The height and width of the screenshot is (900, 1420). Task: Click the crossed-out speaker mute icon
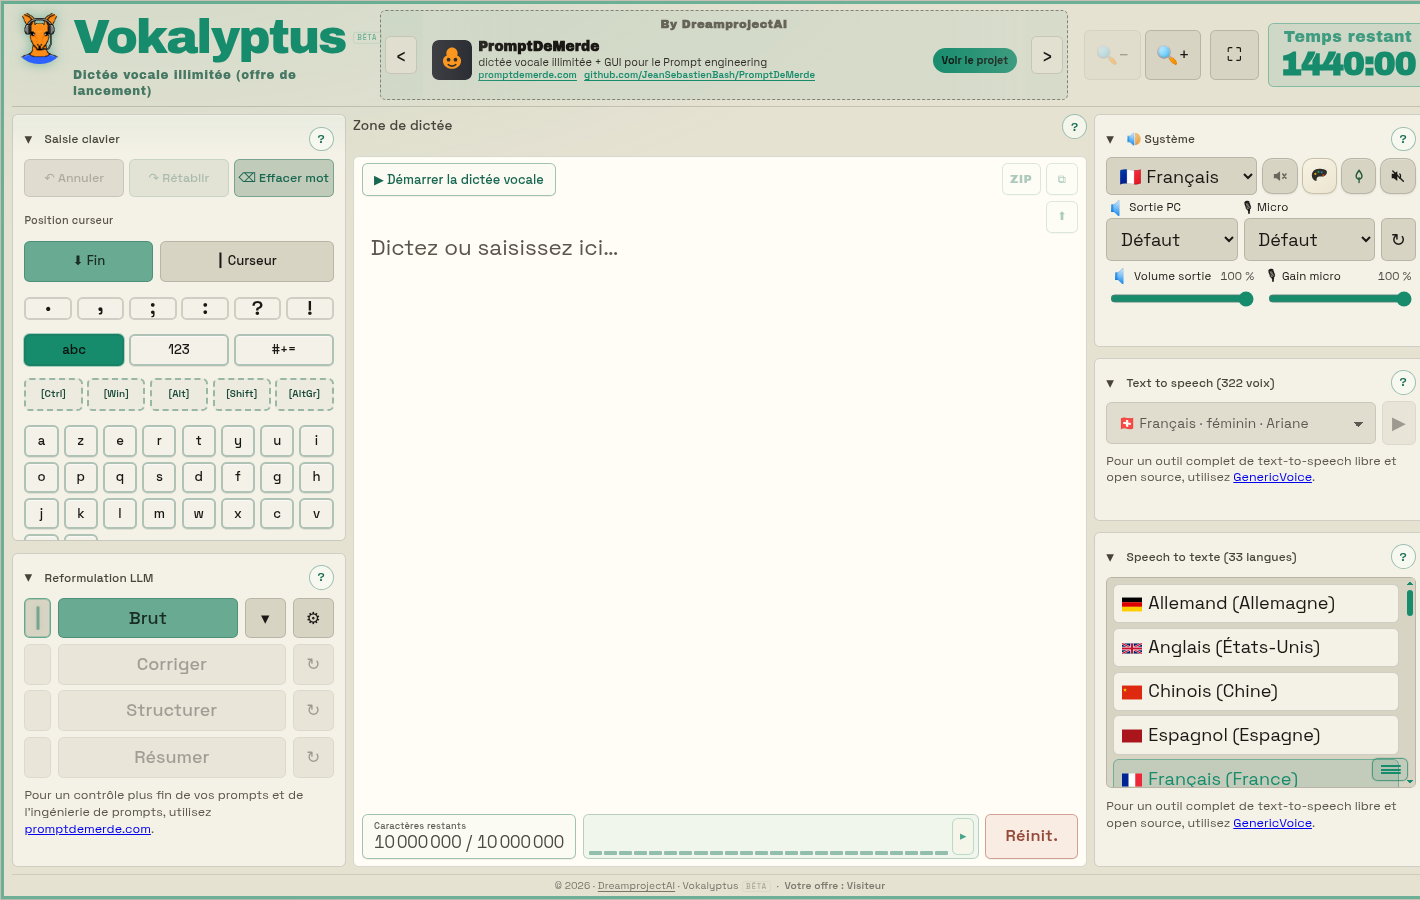tap(1397, 176)
